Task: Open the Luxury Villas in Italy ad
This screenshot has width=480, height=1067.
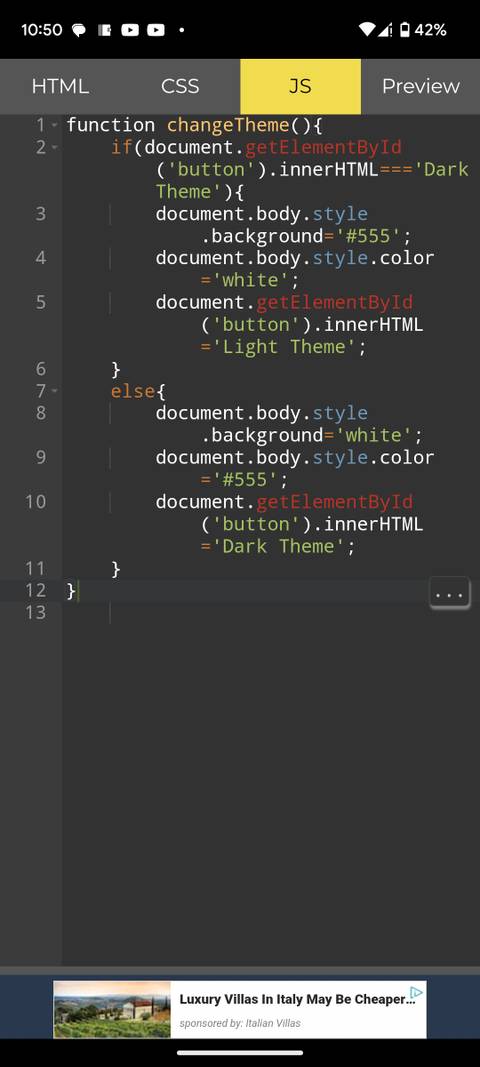Action: [x=297, y=999]
